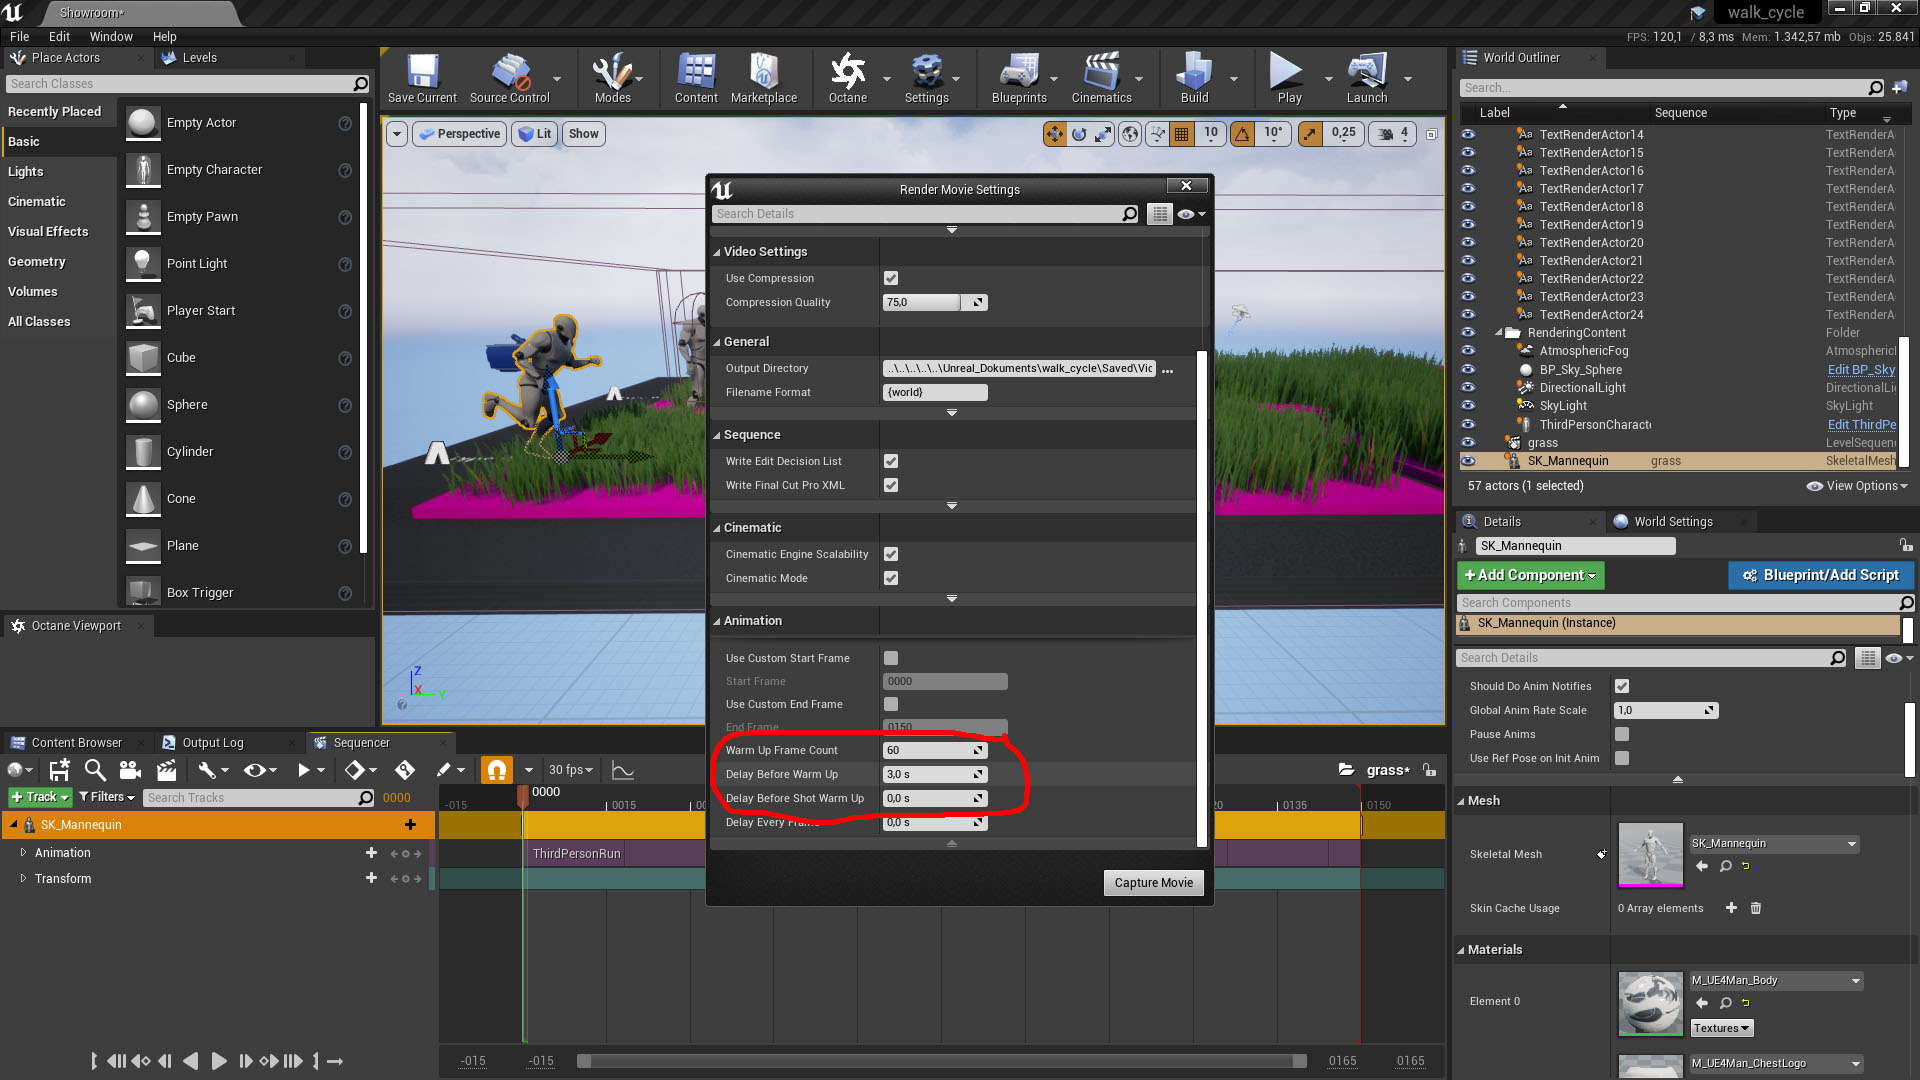The image size is (1920, 1080).
Task: Expand the Transform track in Sequencer
Action: point(23,879)
